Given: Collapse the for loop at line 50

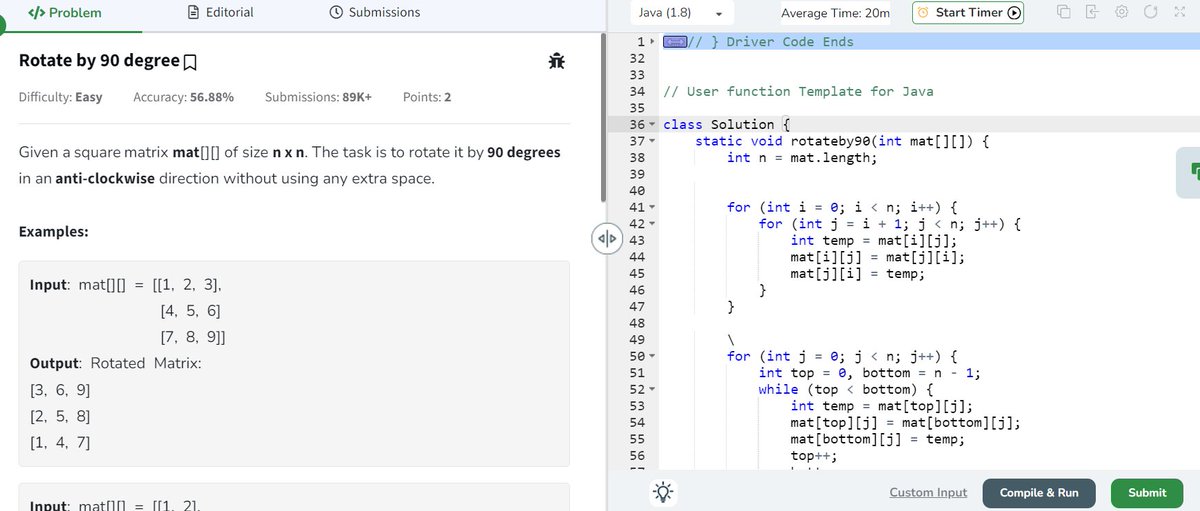Looking at the screenshot, I should [653, 356].
